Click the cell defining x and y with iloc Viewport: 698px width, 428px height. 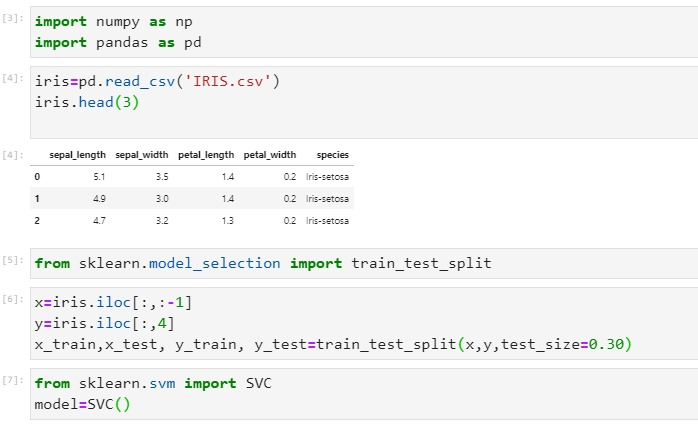point(364,323)
